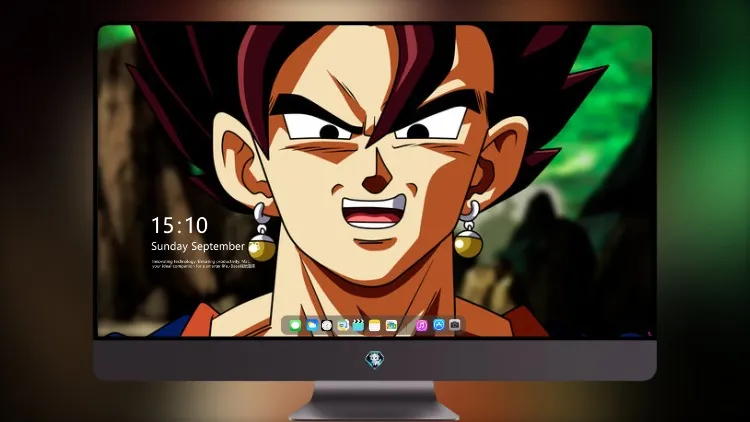Open the Clock app icon in dock
Viewport: 750px width, 422px height.
(327, 325)
